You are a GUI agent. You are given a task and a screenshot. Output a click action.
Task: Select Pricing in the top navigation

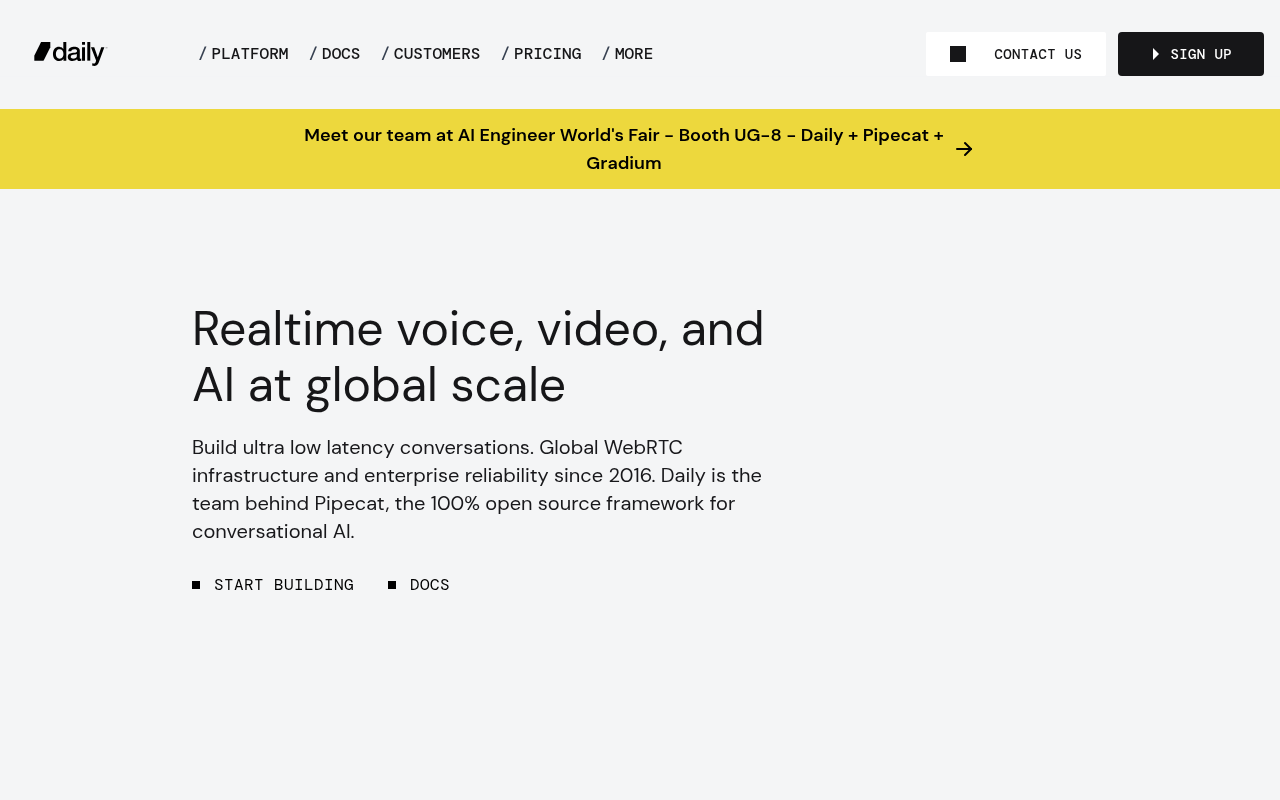(x=541, y=54)
